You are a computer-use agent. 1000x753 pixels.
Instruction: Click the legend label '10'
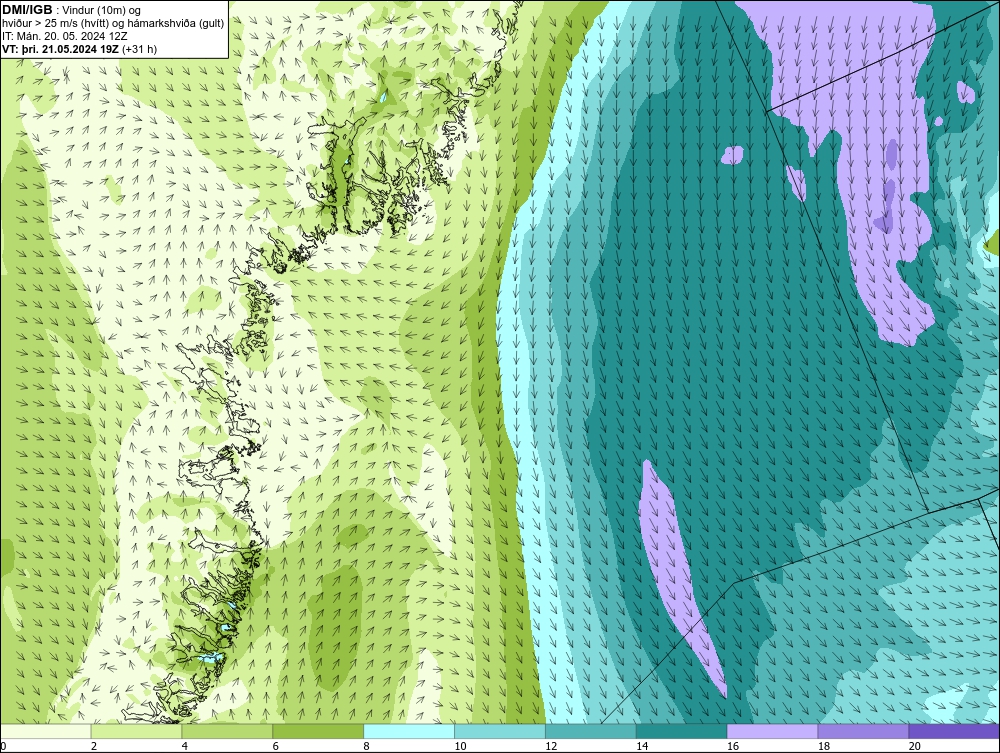pos(460,746)
